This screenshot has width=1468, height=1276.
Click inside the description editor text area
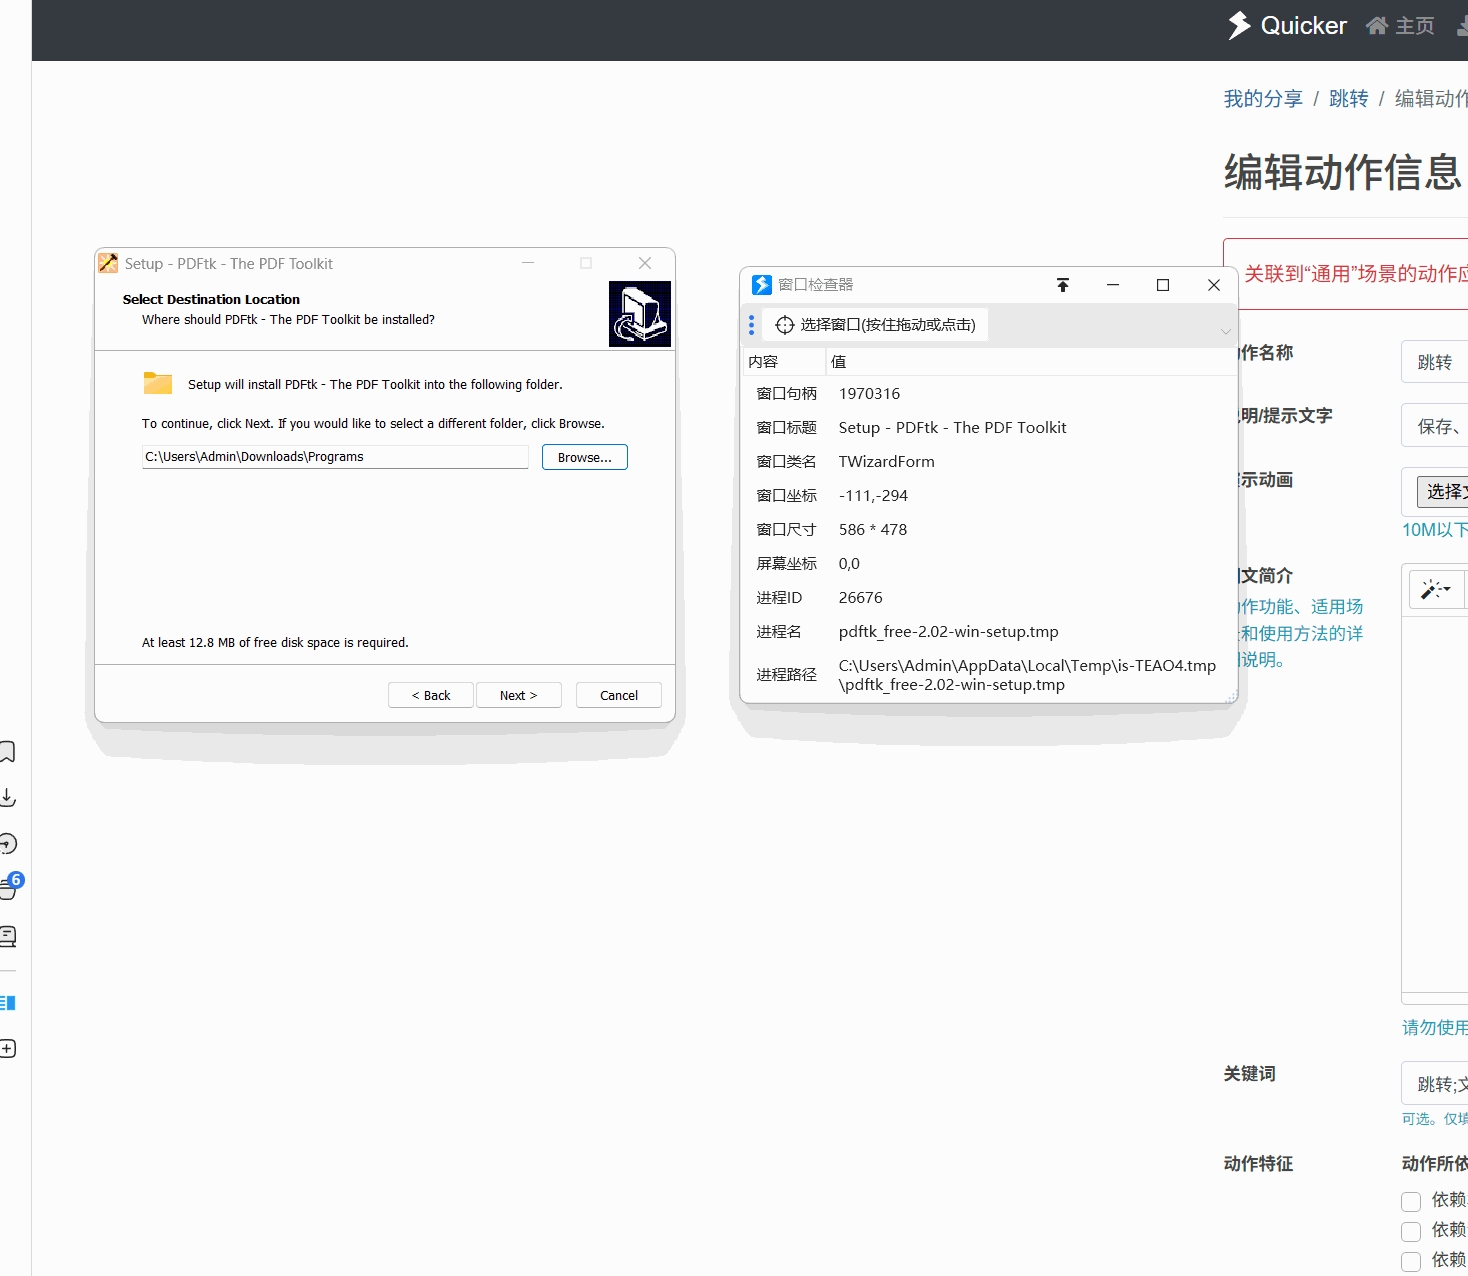click(x=1435, y=805)
